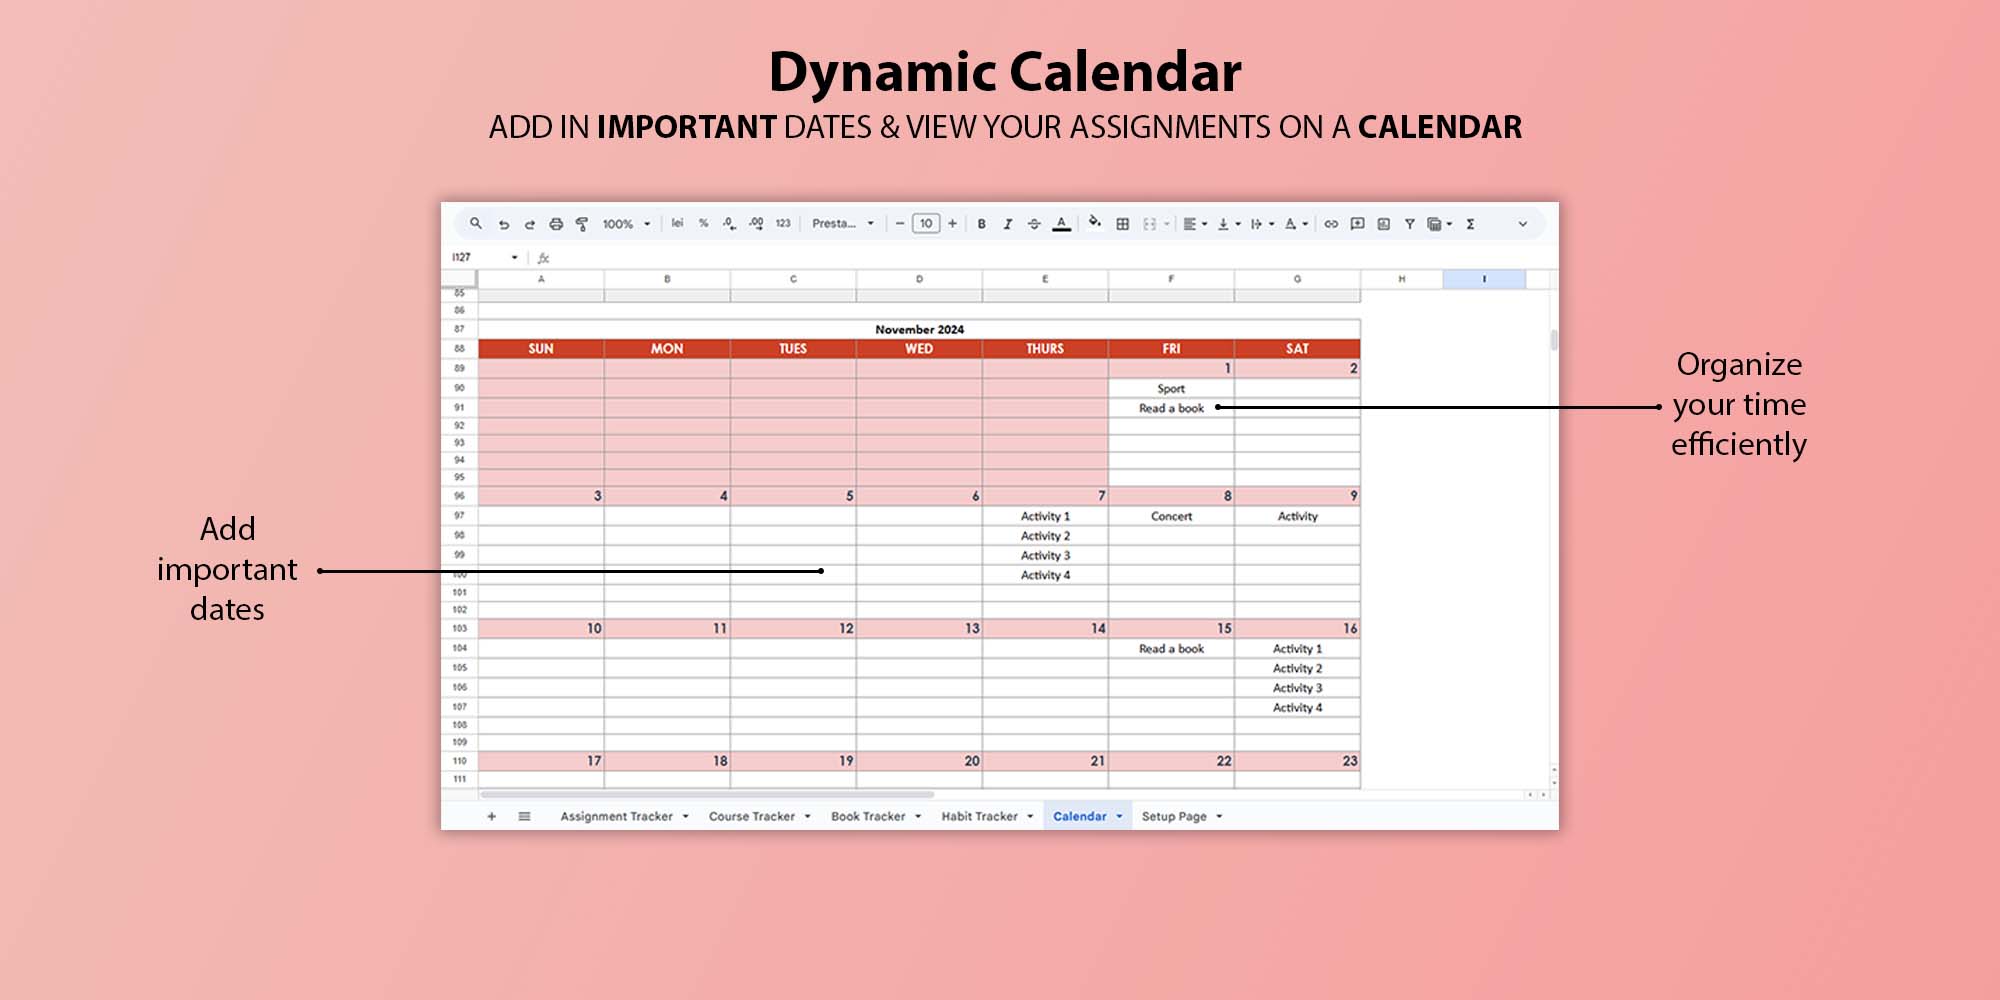
Task: Click the paint format roller icon
Action: [x=582, y=224]
